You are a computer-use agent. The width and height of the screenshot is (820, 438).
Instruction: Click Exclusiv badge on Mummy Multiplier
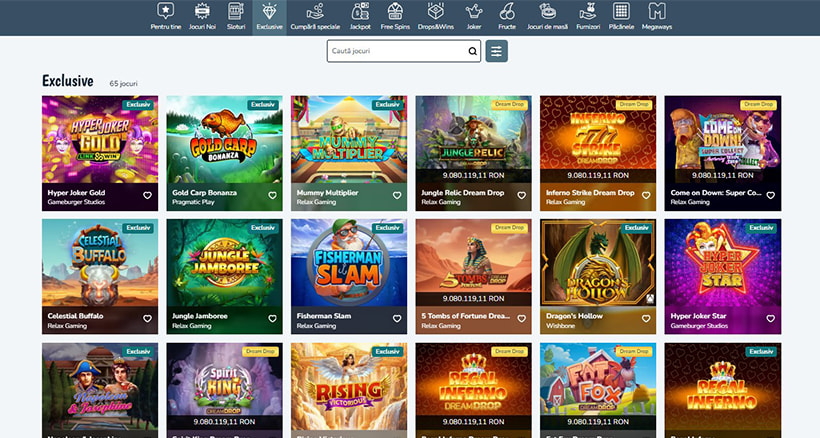click(388, 105)
